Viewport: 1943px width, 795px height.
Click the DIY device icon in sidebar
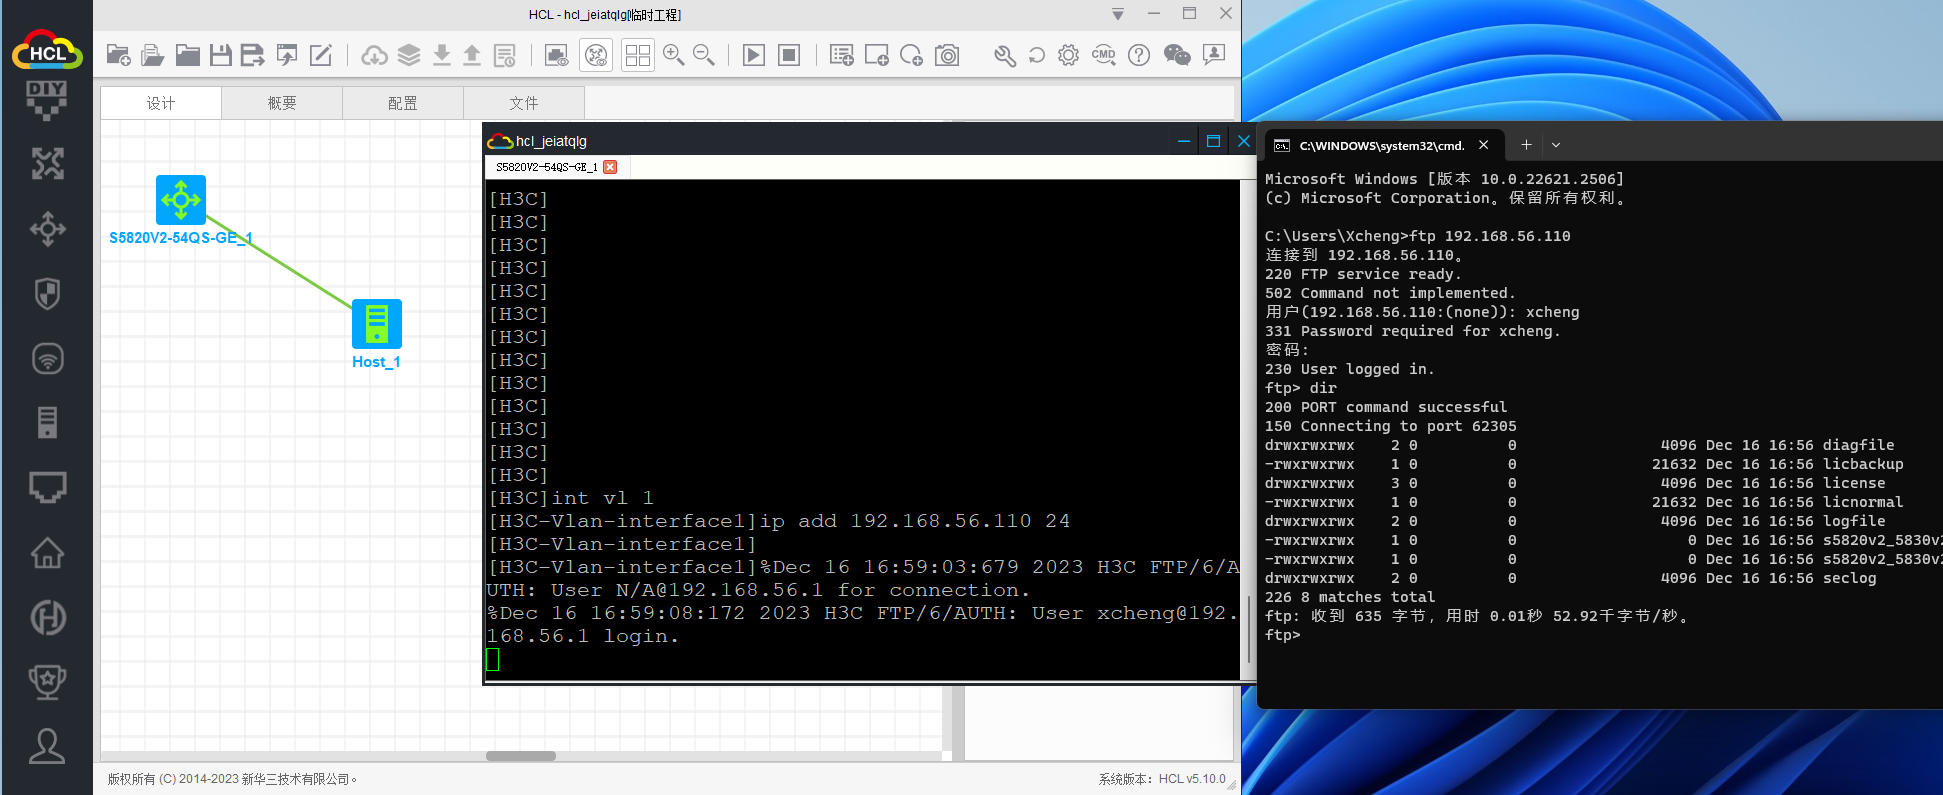[x=47, y=100]
